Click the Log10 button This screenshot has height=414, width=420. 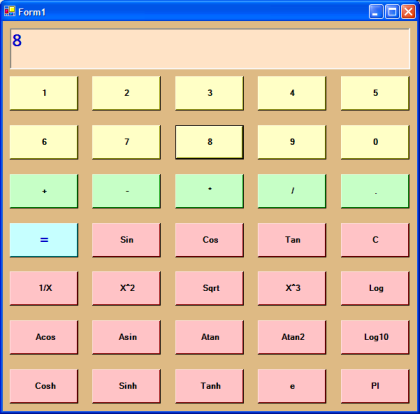click(x=375, y=337)
